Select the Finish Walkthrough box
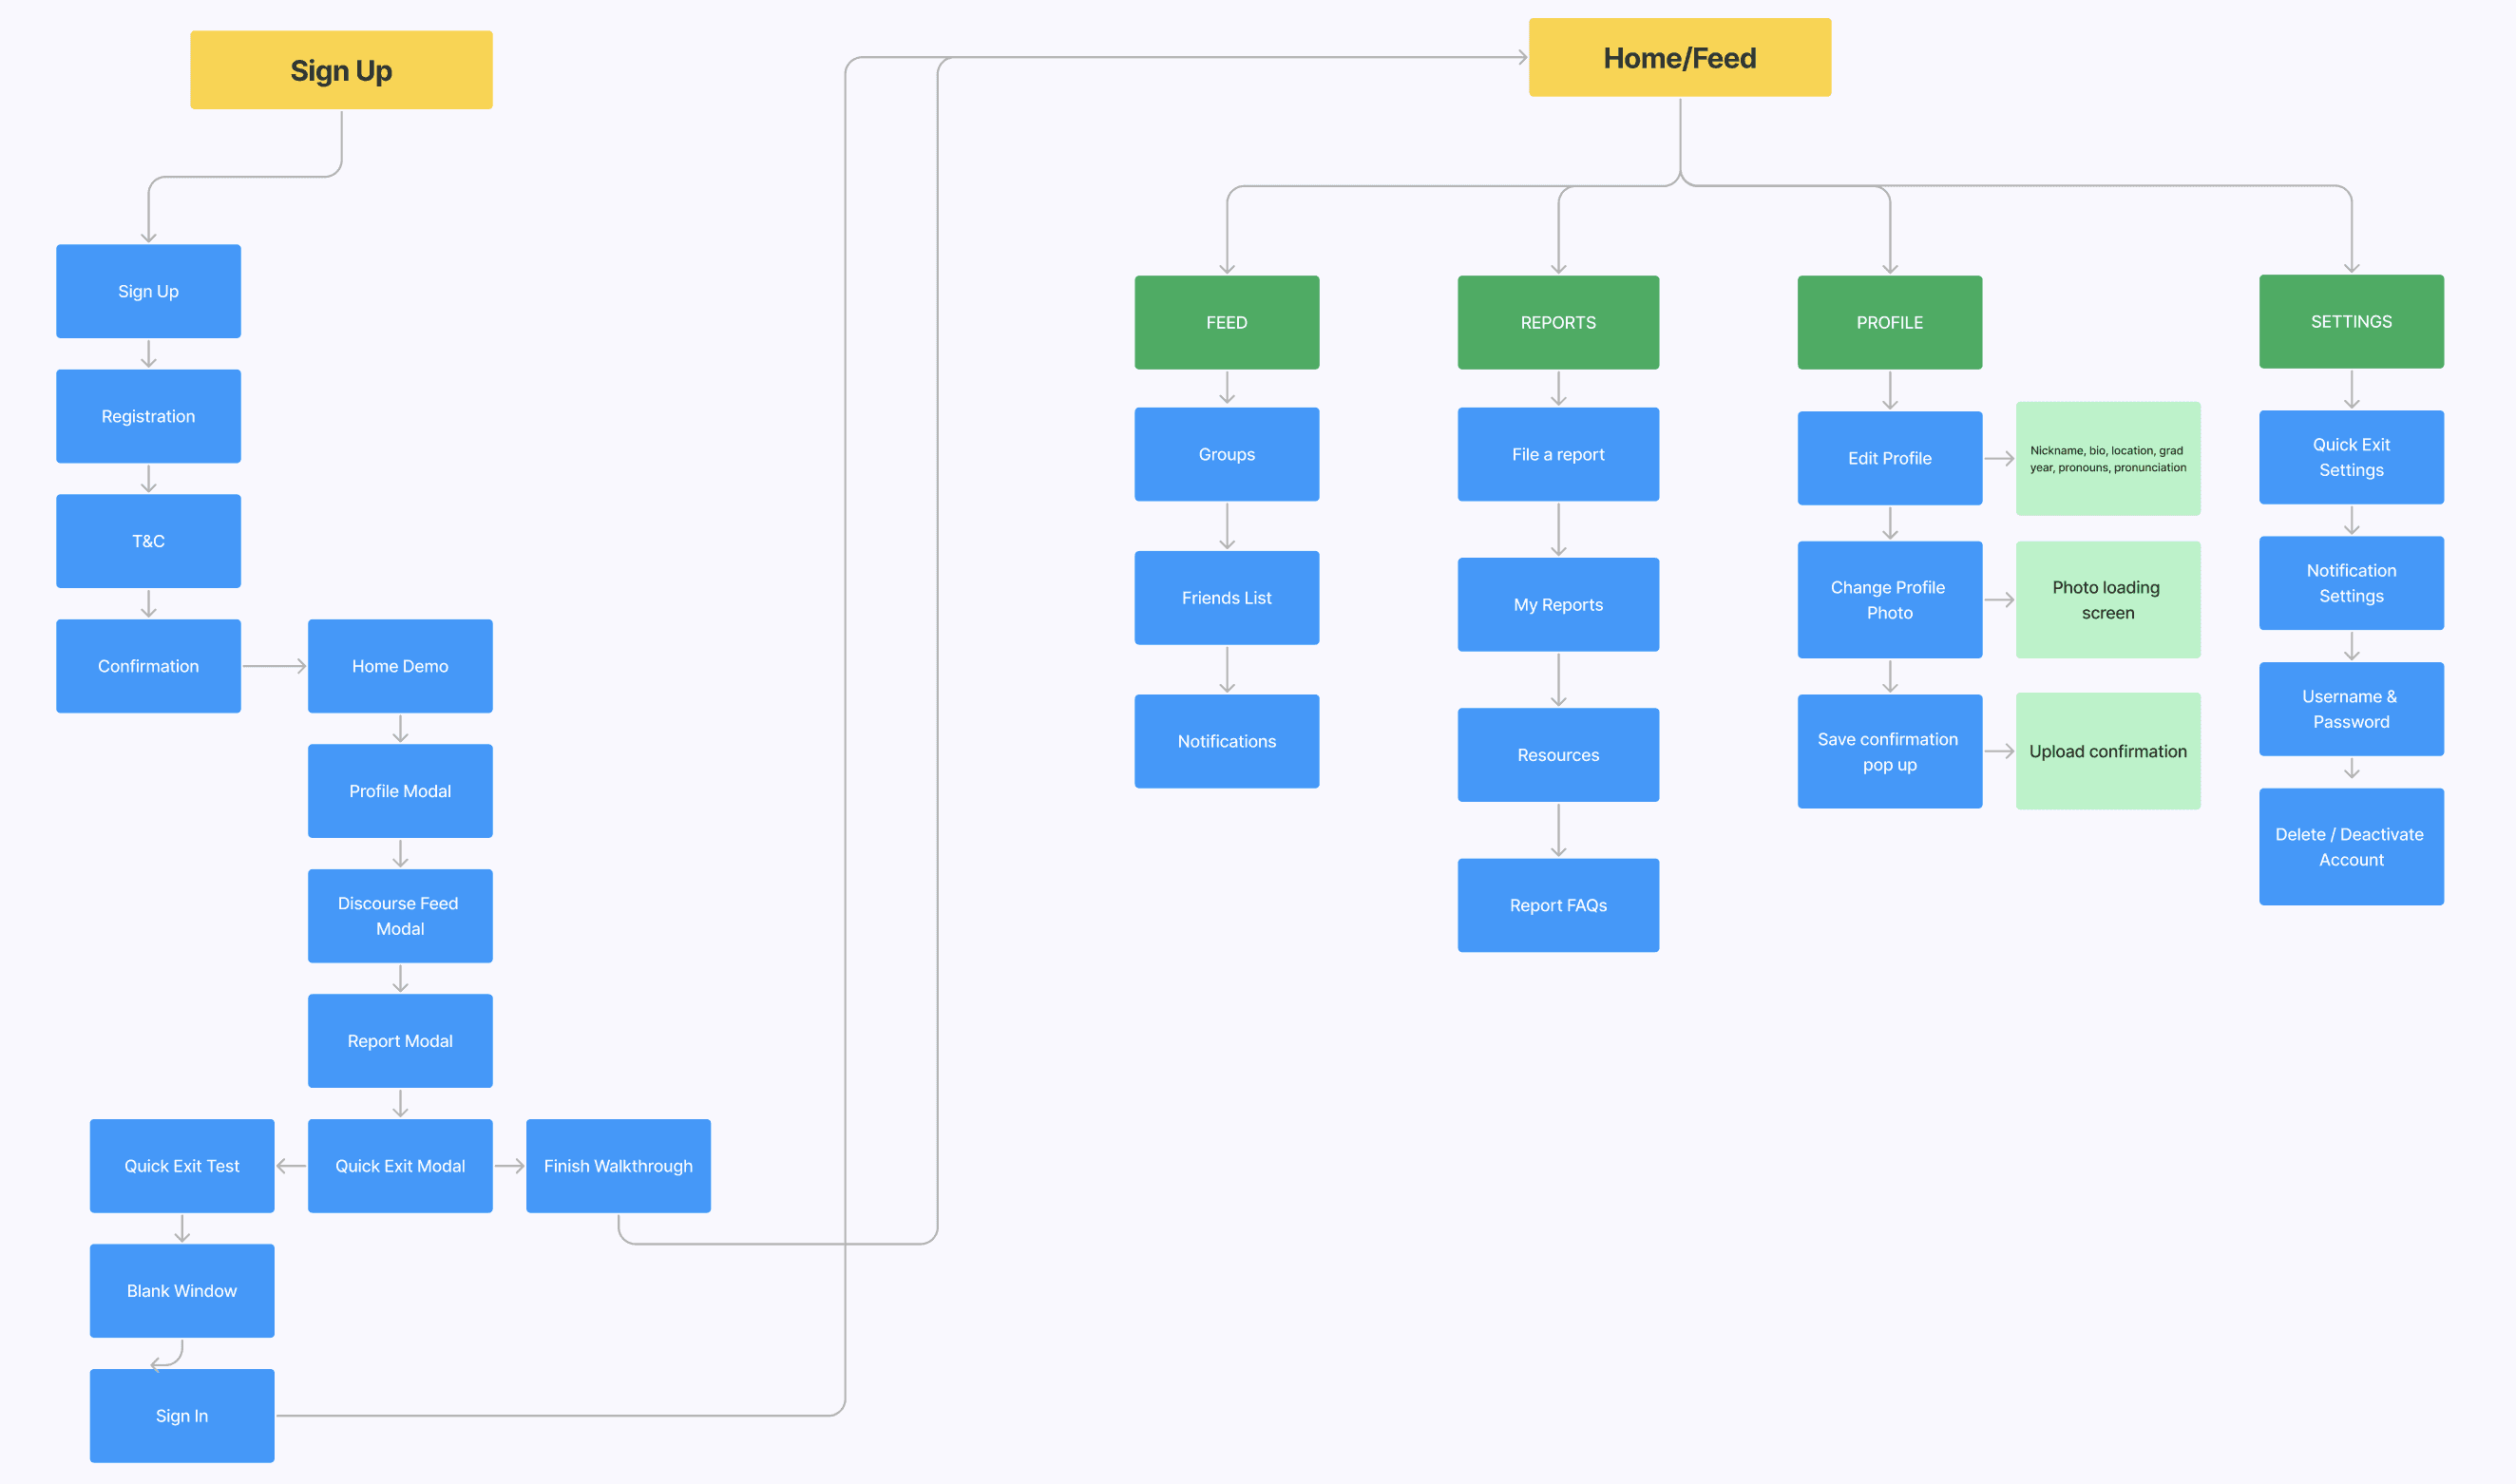The width and height of the screenshot is (2516, 1484). tap(618, 1165)
